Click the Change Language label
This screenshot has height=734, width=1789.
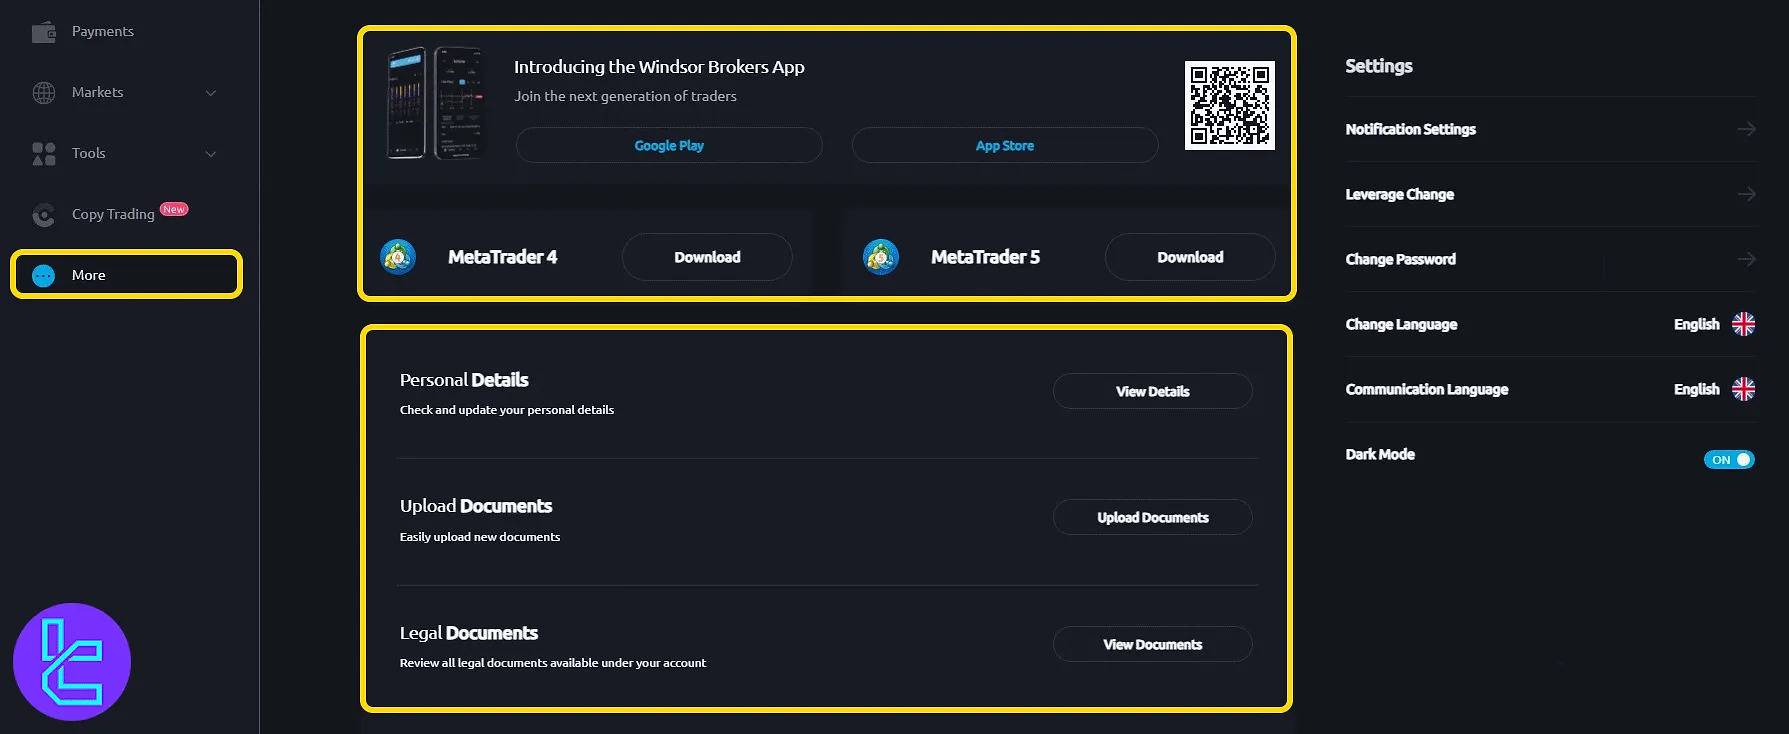[1401, 324]
